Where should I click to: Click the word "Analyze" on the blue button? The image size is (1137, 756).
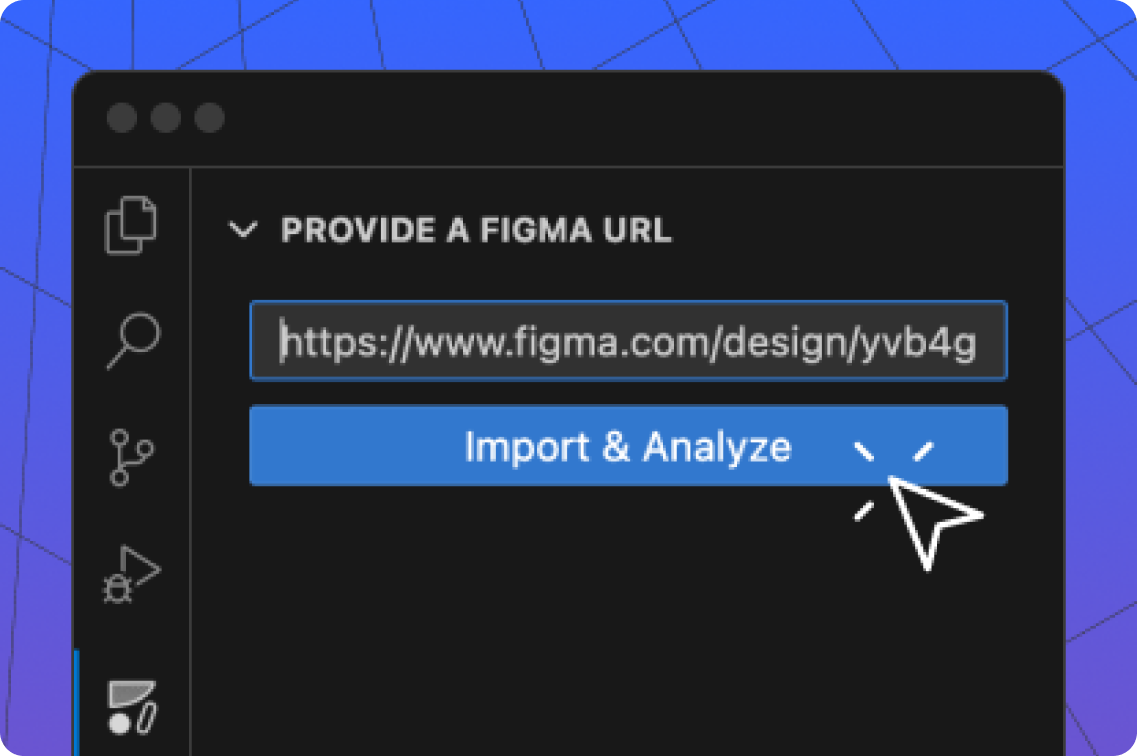point(717,447)
